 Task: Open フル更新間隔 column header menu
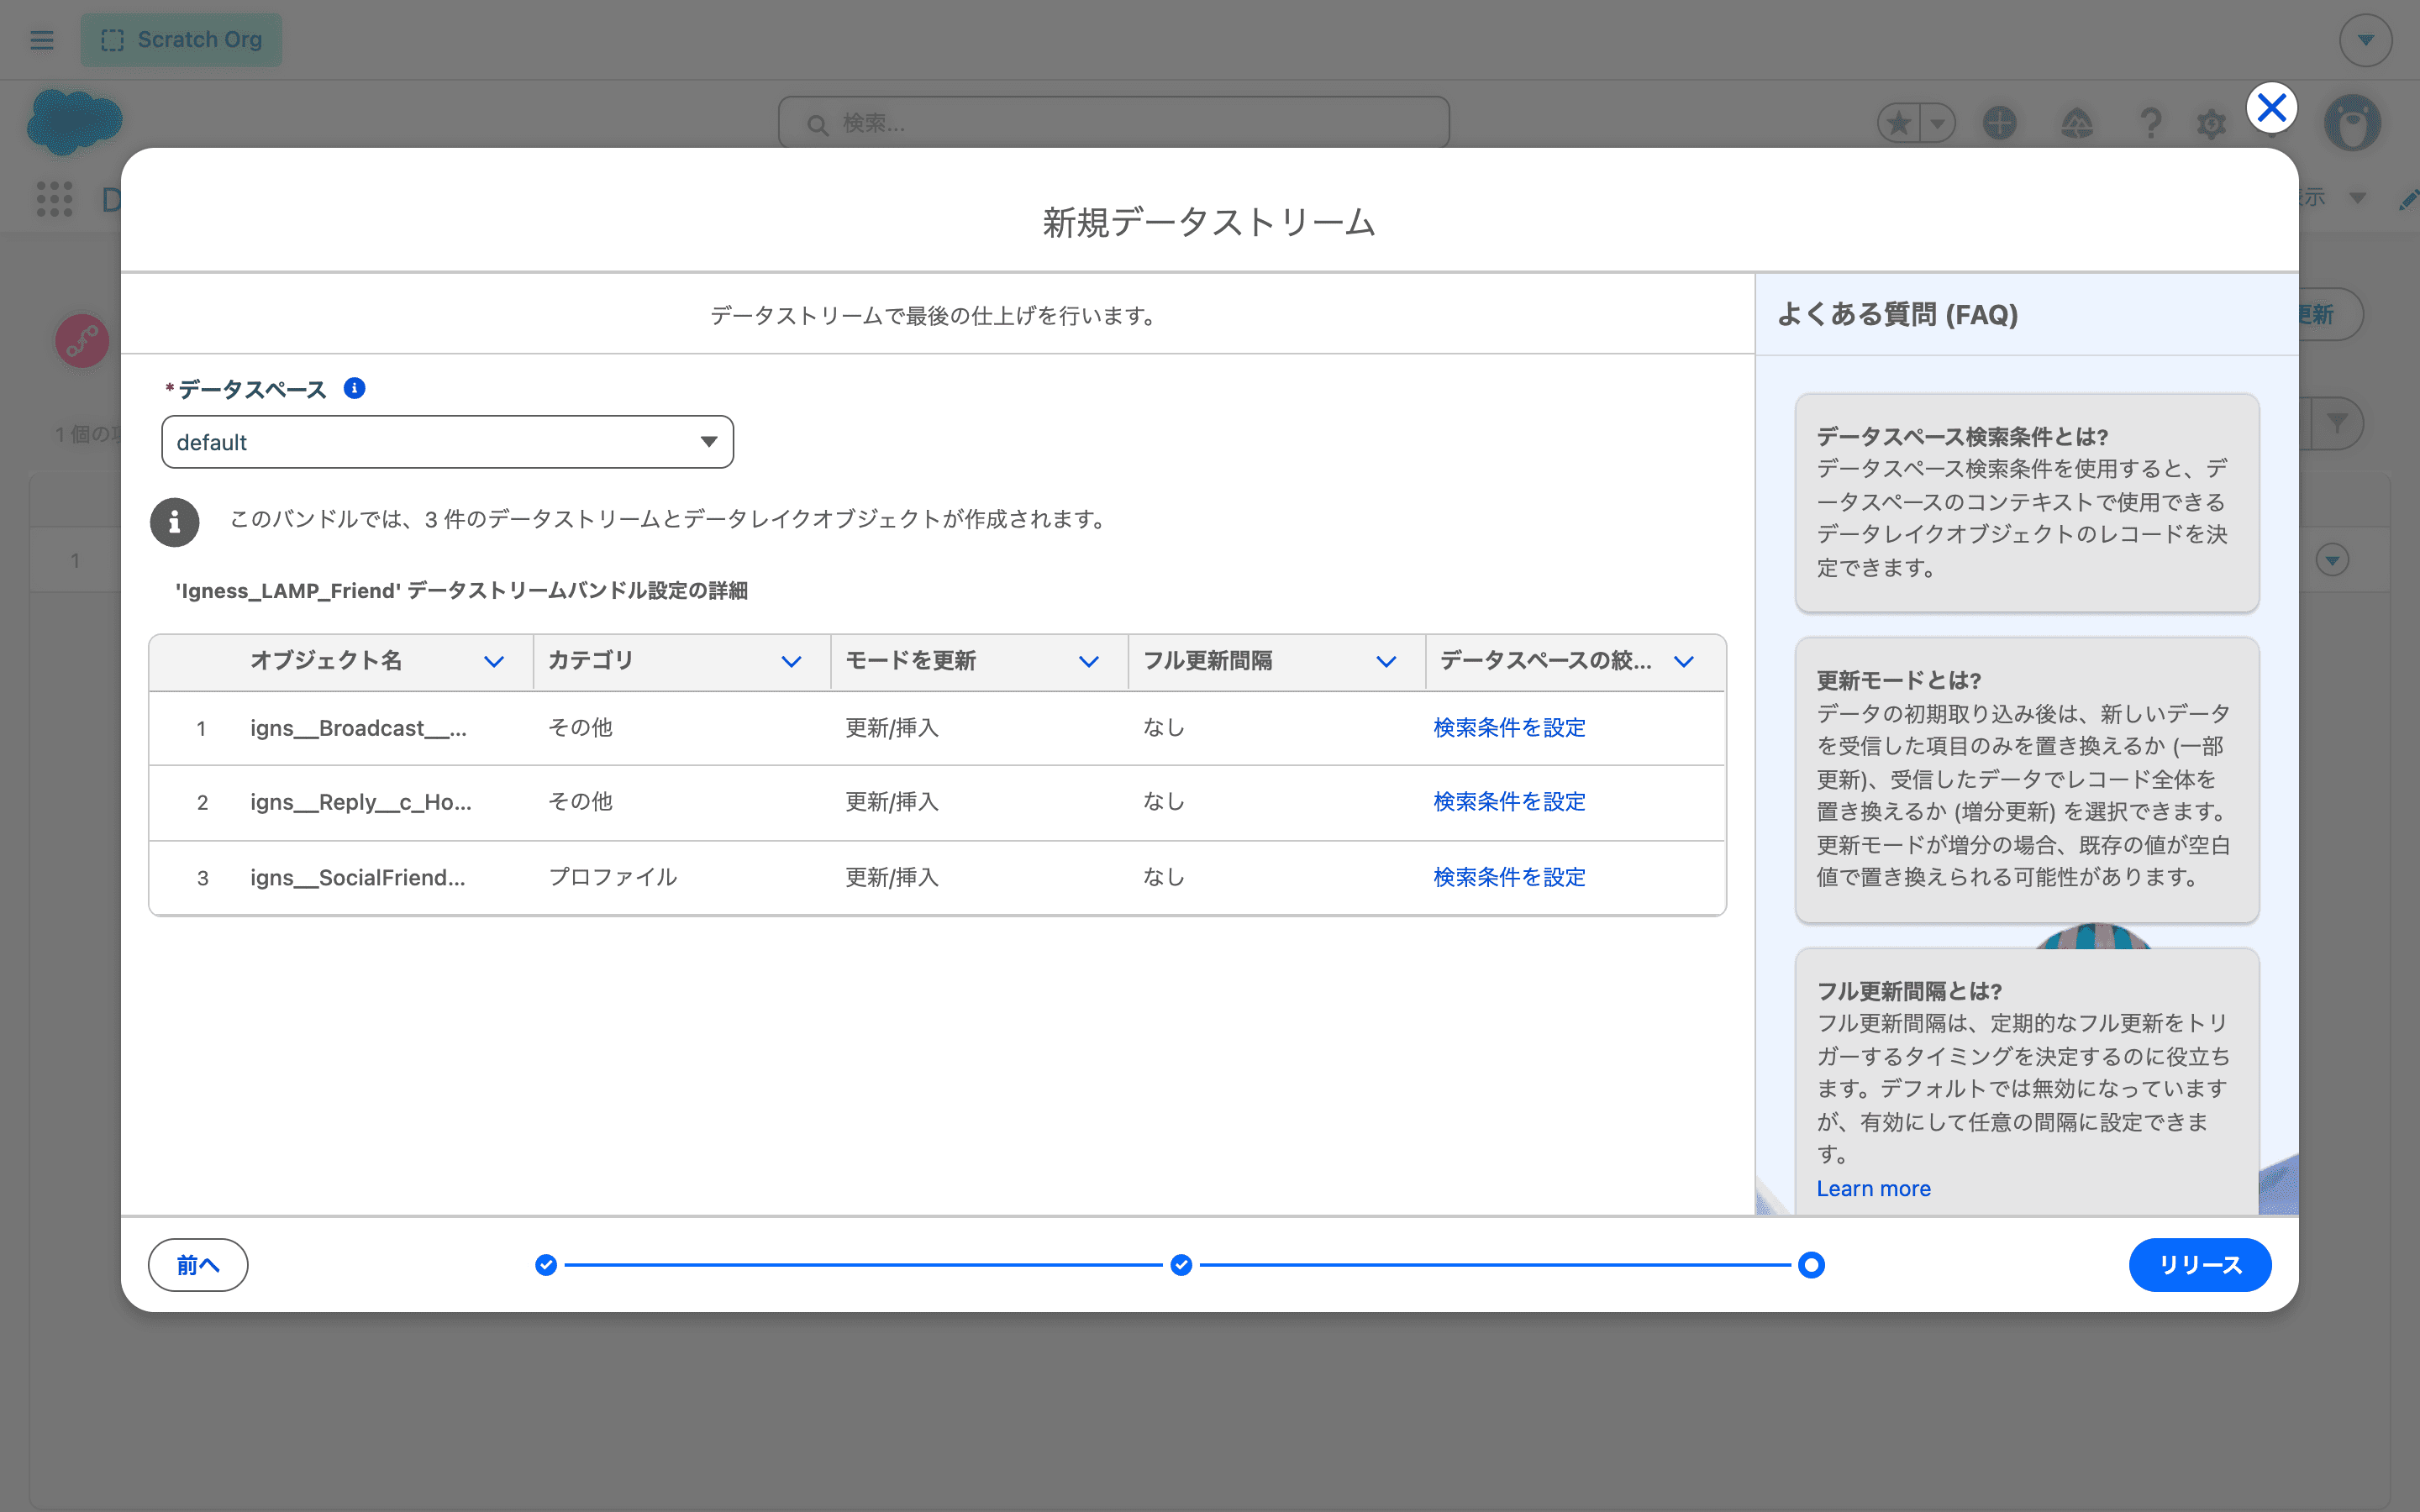(x=1386, y=661)
